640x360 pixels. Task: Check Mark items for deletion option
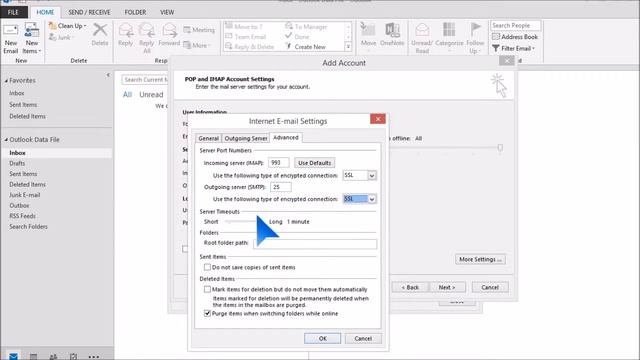point(207,289)
